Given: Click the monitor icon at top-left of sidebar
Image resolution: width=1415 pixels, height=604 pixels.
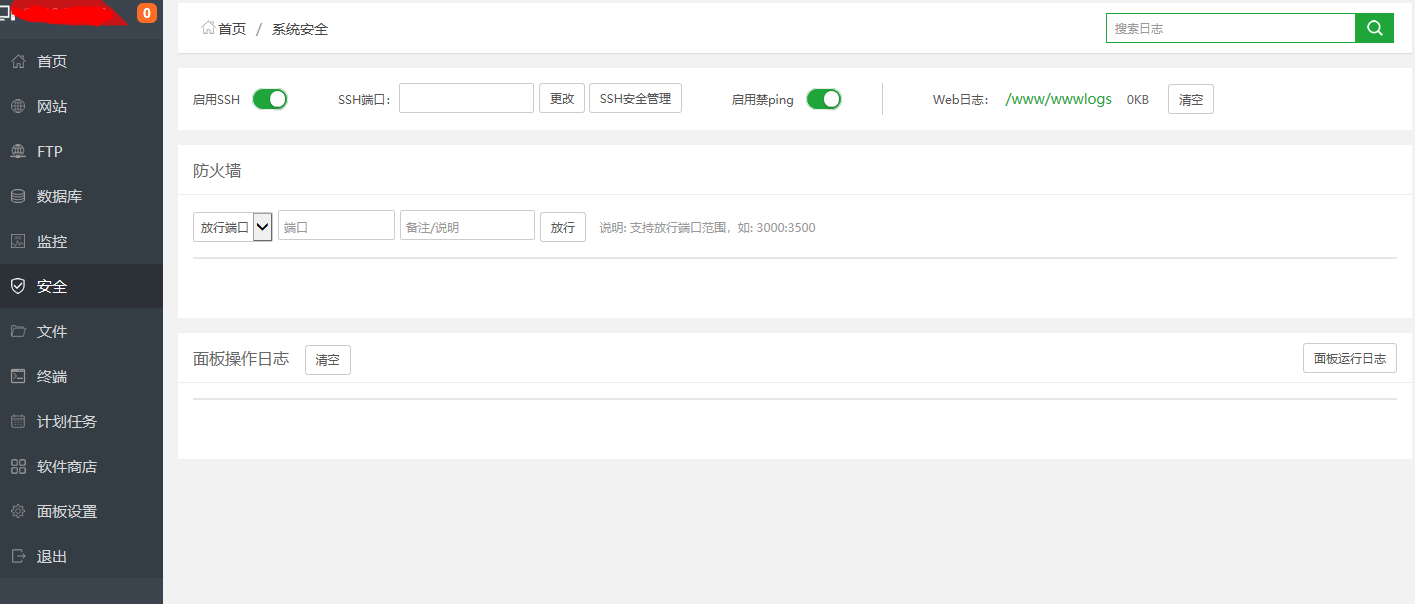Looking at the screenshot, I should pyautogui.click(x=6, y=13).
